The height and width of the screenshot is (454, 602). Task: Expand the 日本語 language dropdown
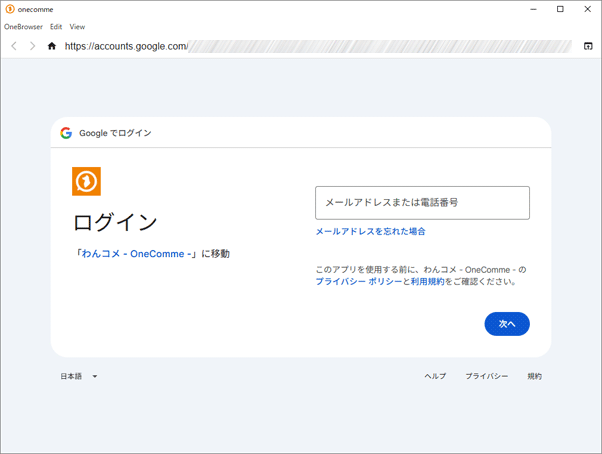tap(79, 376)
